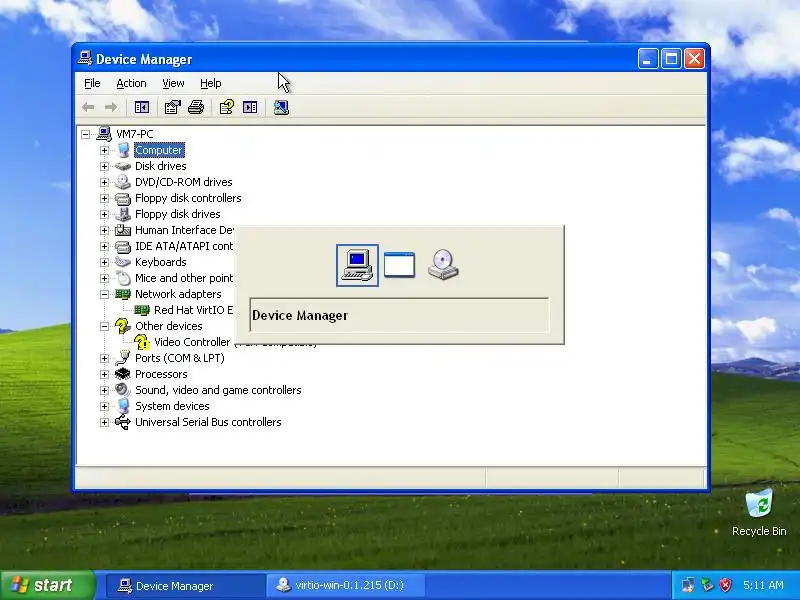800x600 pixels.
Task: Expand DVD/CD-ROM drives category
Action: coord(105,182)
